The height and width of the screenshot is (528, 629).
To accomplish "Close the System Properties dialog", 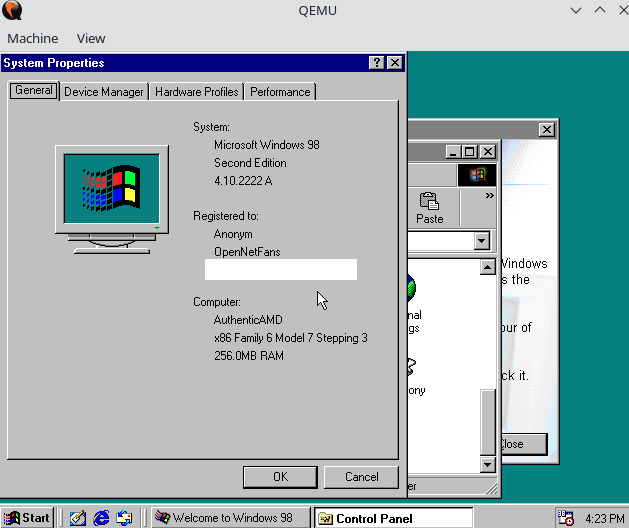I will point(395,63).
